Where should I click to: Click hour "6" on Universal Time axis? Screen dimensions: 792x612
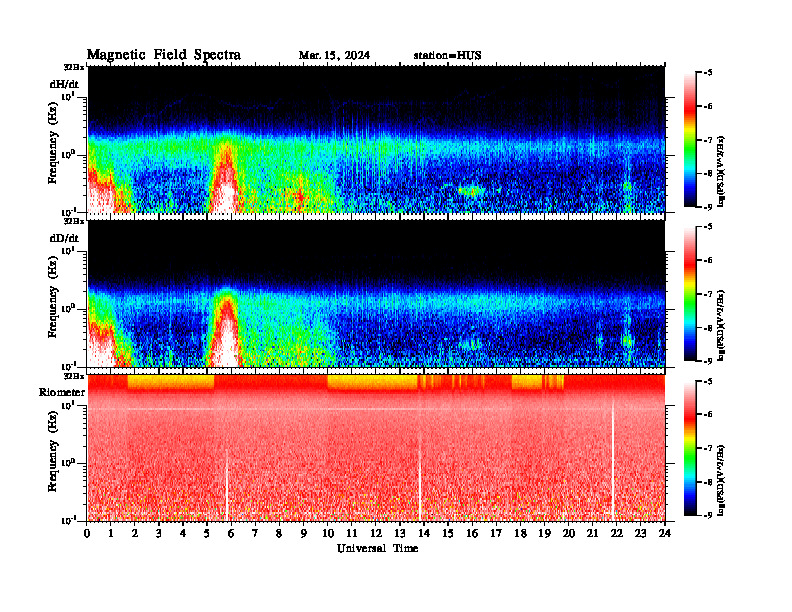231,534
